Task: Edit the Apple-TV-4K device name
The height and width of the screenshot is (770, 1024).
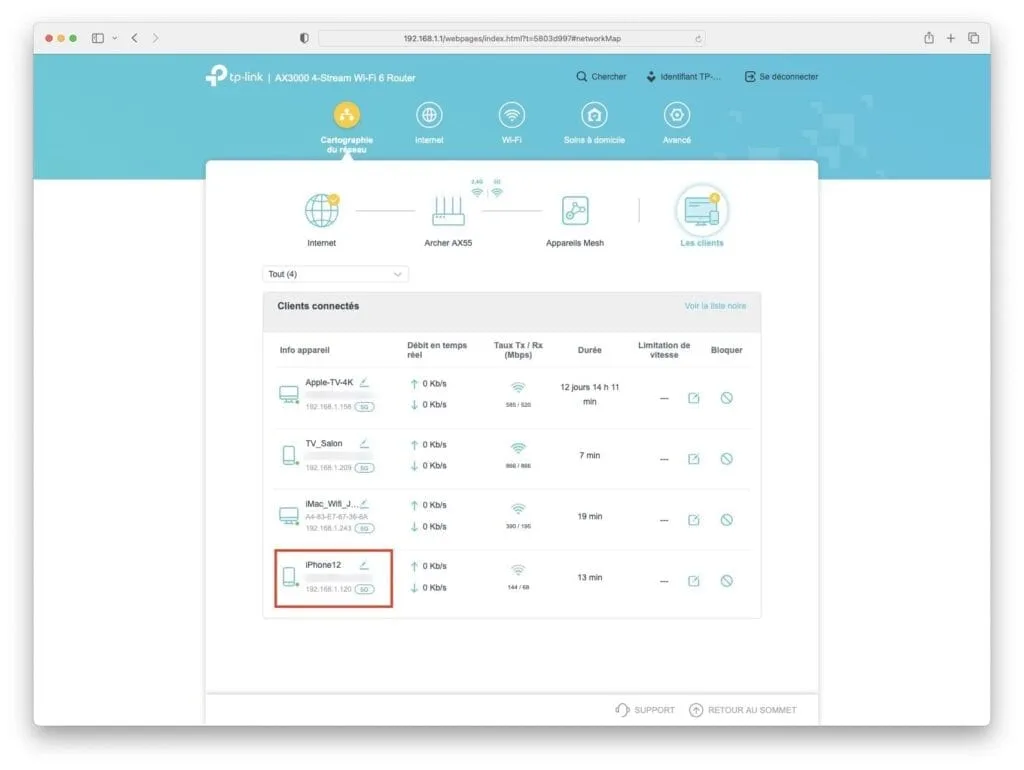Action: (x=364, y=383)
